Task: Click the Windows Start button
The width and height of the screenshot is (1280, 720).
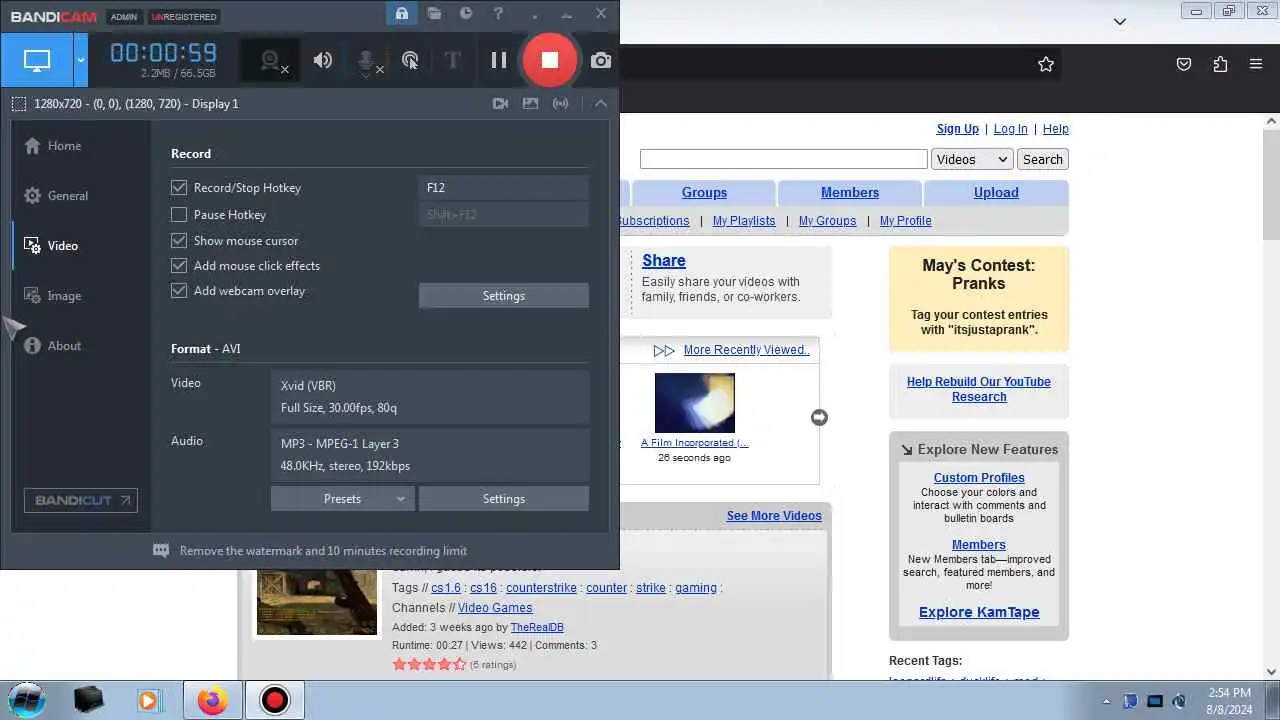Action: [x=27, y=700]
